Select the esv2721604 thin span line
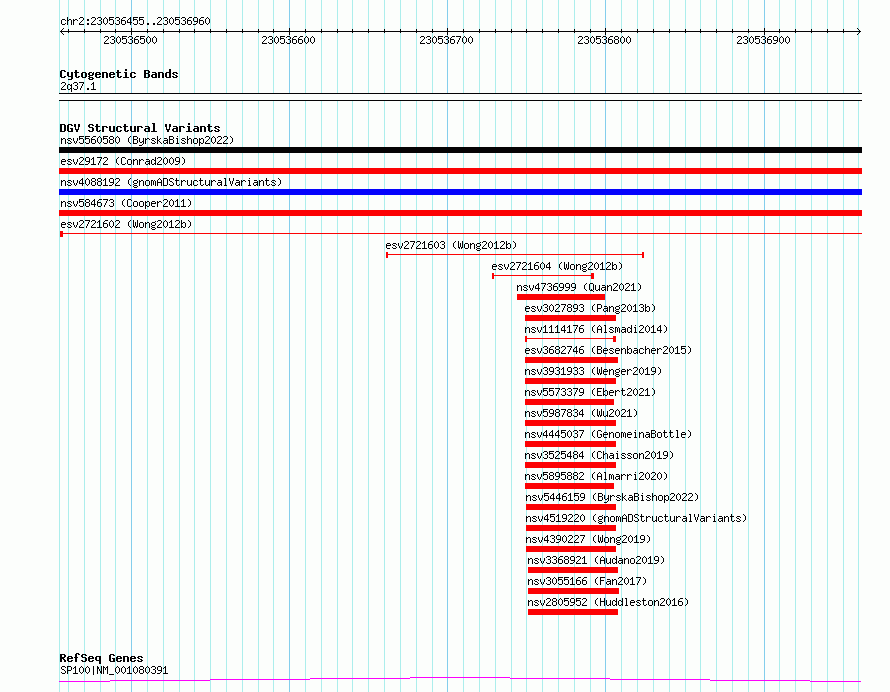This screenshot has height=692, width=890. click(x=543, y=276)
